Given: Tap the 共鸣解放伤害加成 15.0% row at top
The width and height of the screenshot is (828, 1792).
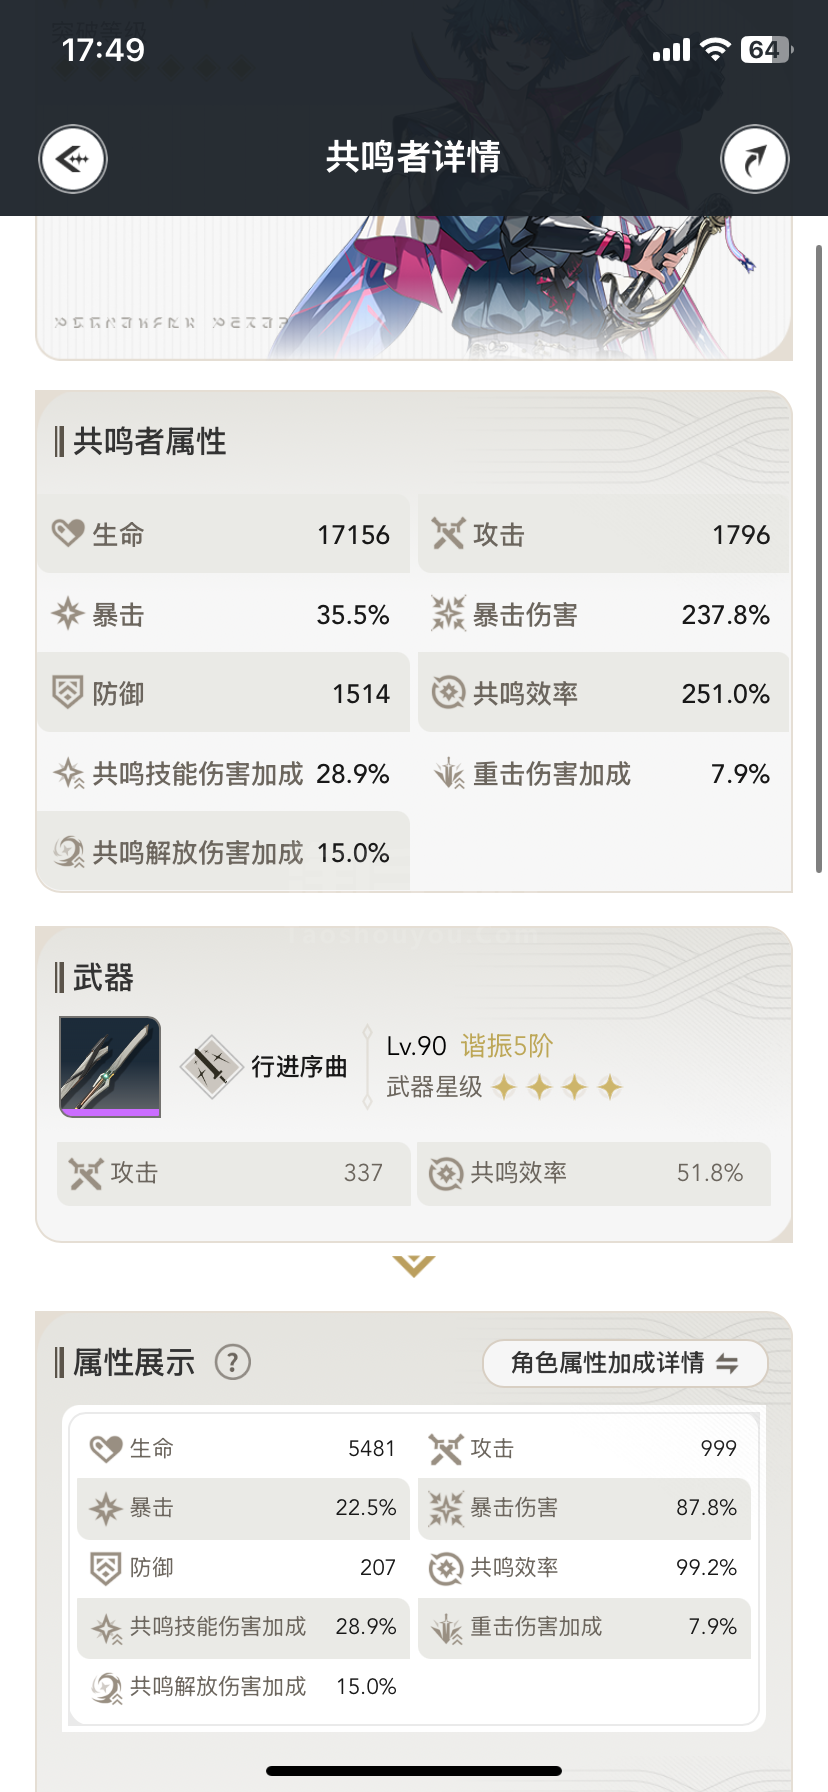Looking at the screenshot, I should point(223,852).
